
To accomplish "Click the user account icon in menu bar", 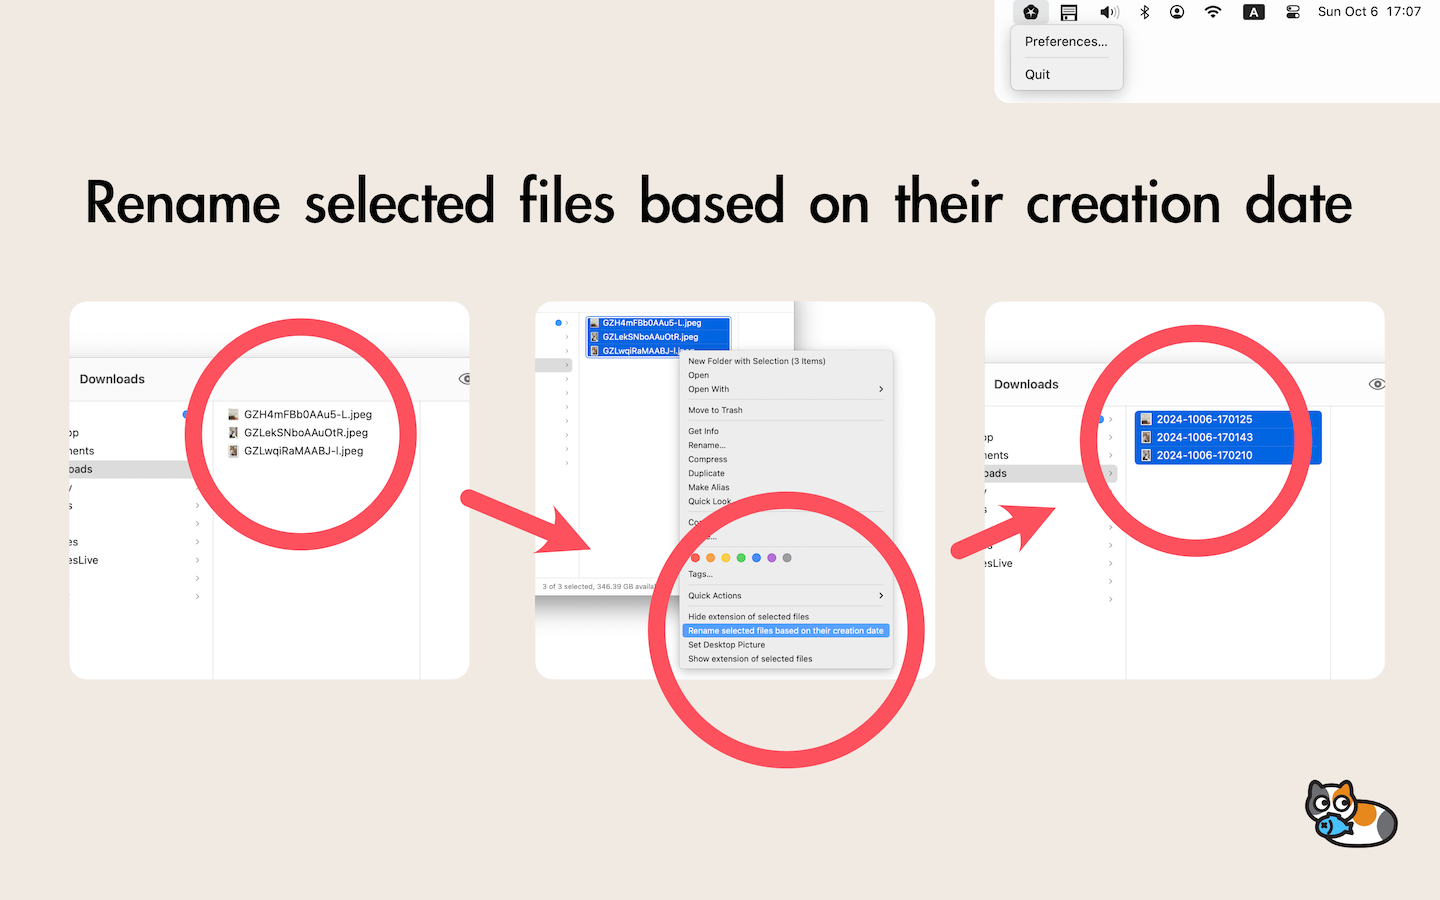I will pos(1177,12).
